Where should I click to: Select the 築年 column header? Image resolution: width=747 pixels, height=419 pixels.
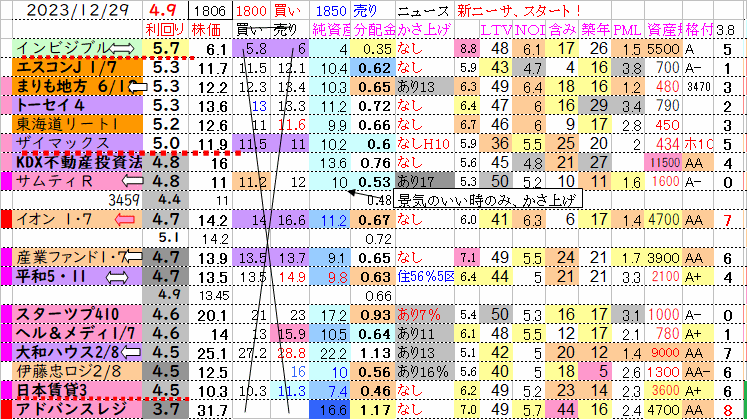click(x=599, y=29)
